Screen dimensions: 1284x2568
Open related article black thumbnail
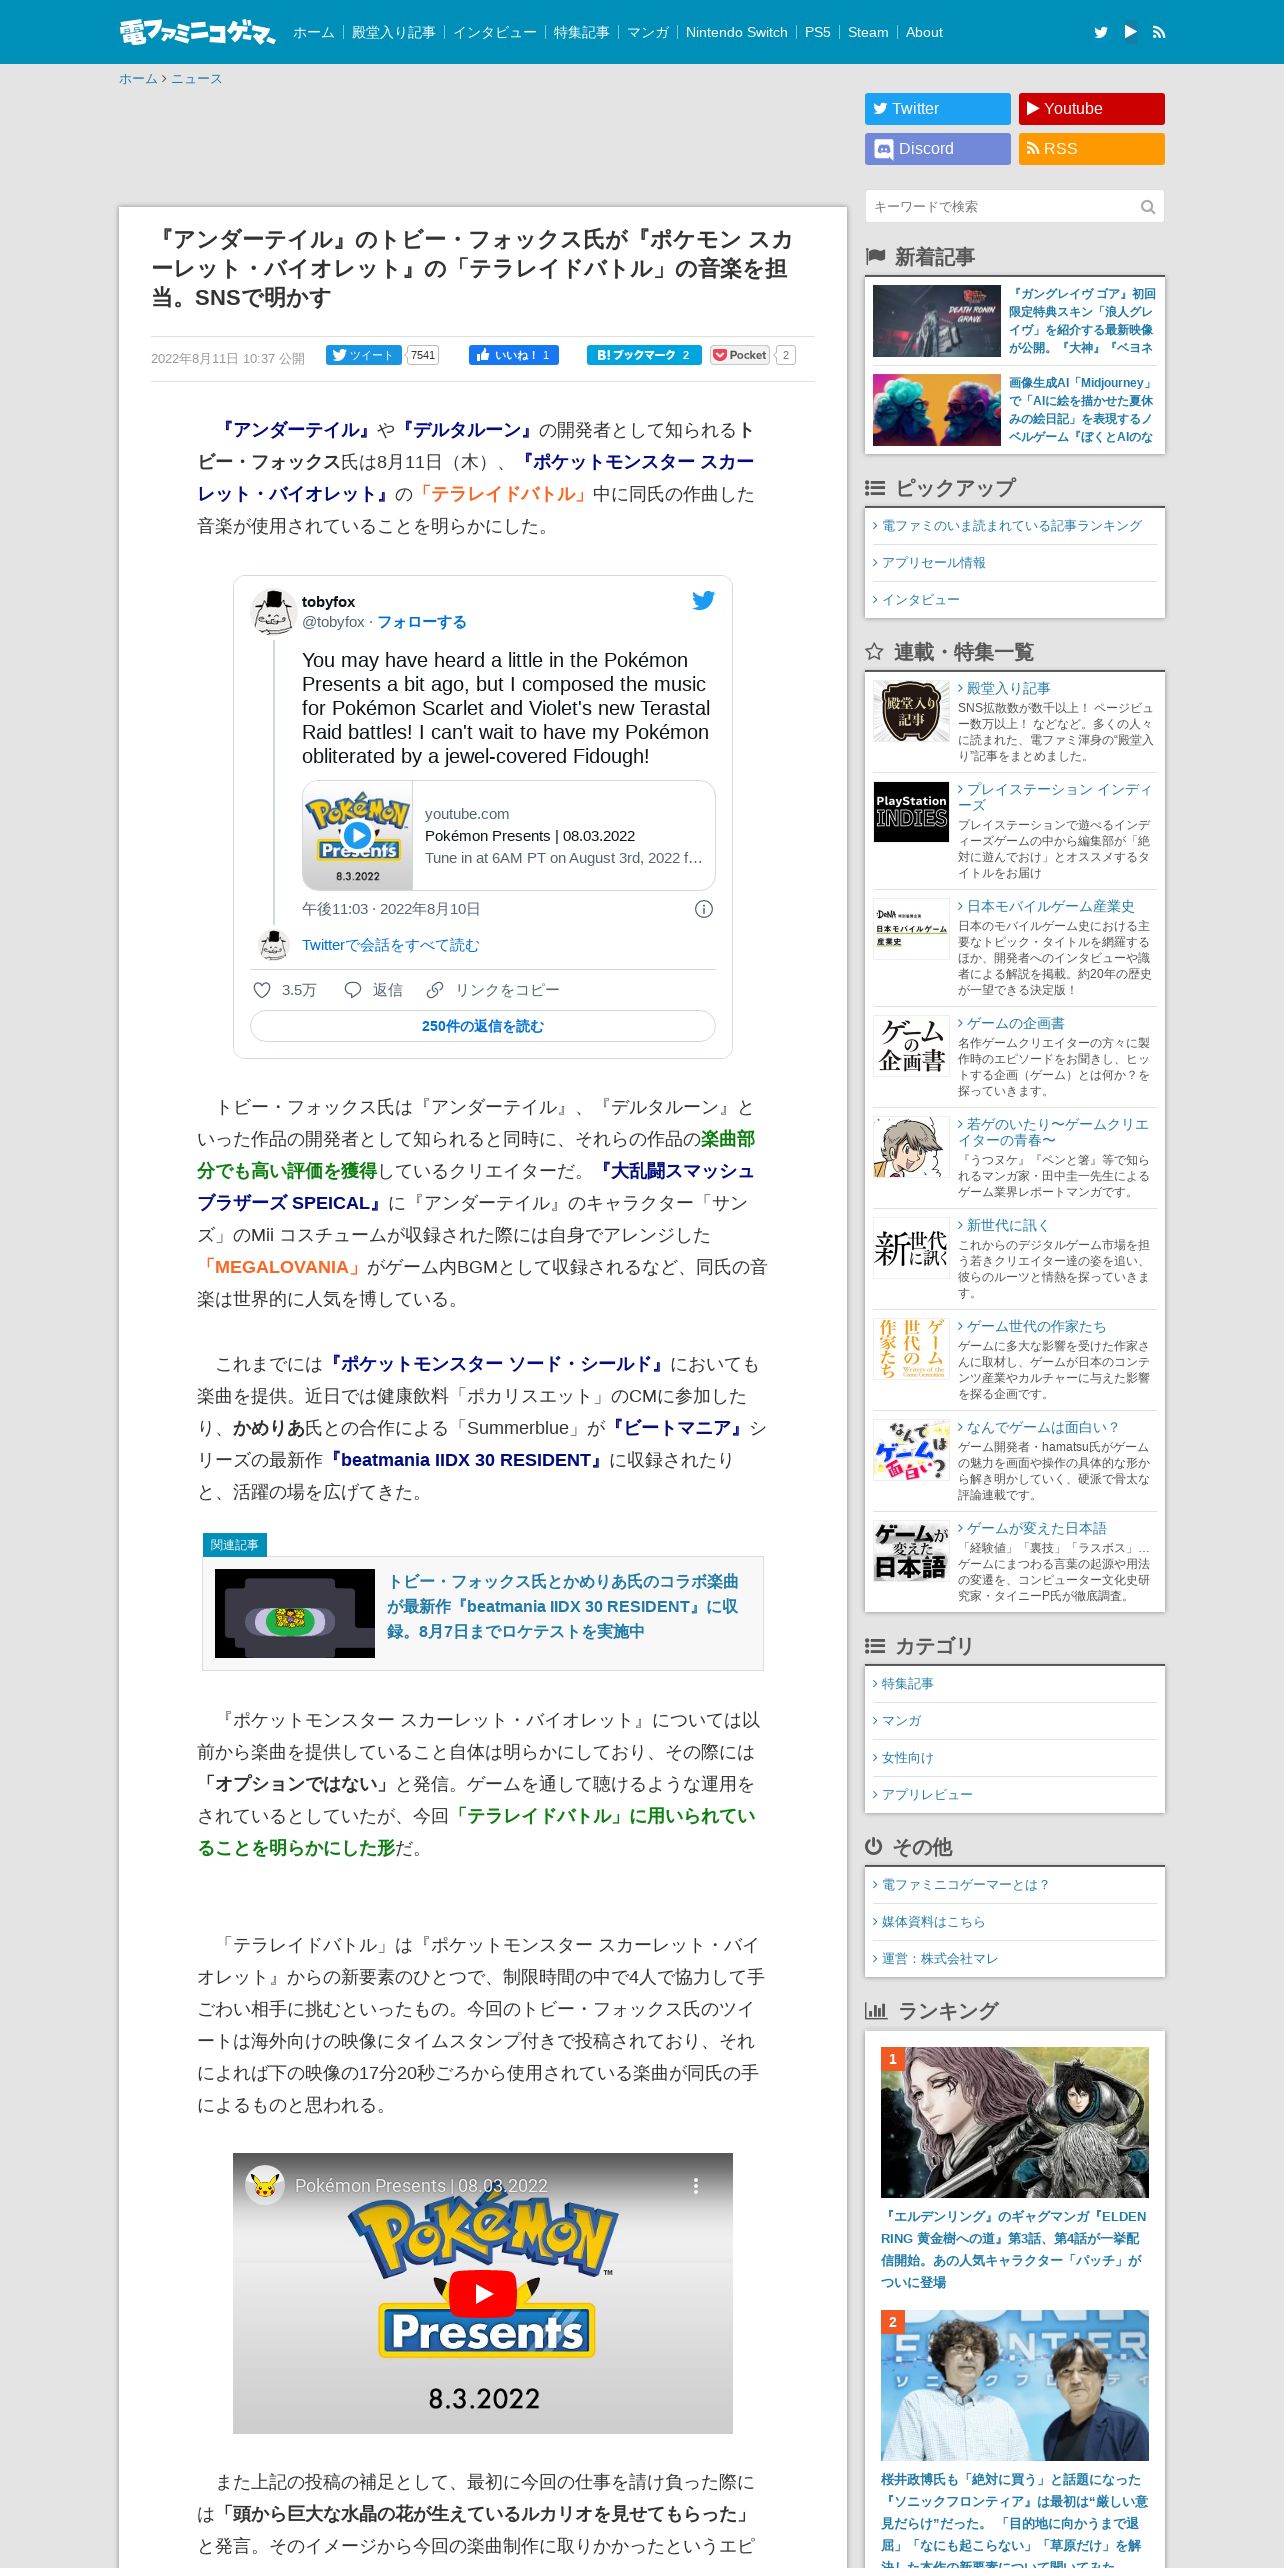click(295, 1613)
